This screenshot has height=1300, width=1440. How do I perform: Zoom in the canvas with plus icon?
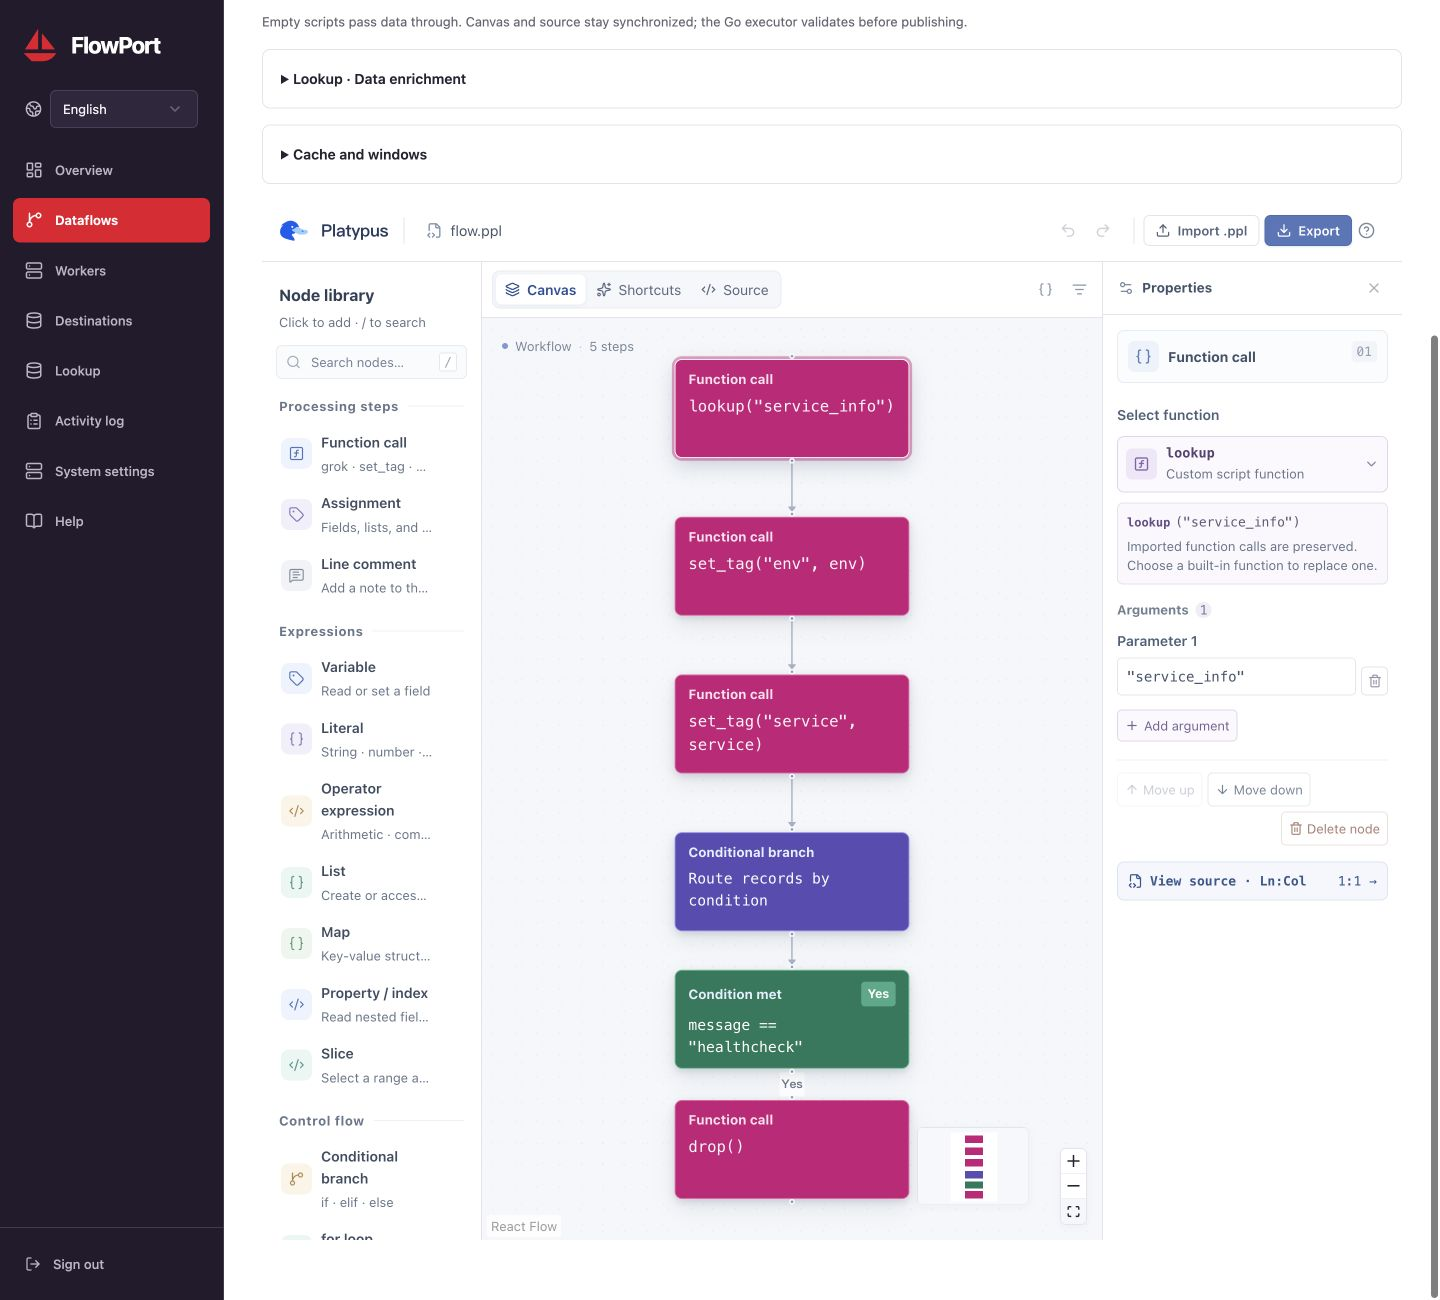1073,1161
